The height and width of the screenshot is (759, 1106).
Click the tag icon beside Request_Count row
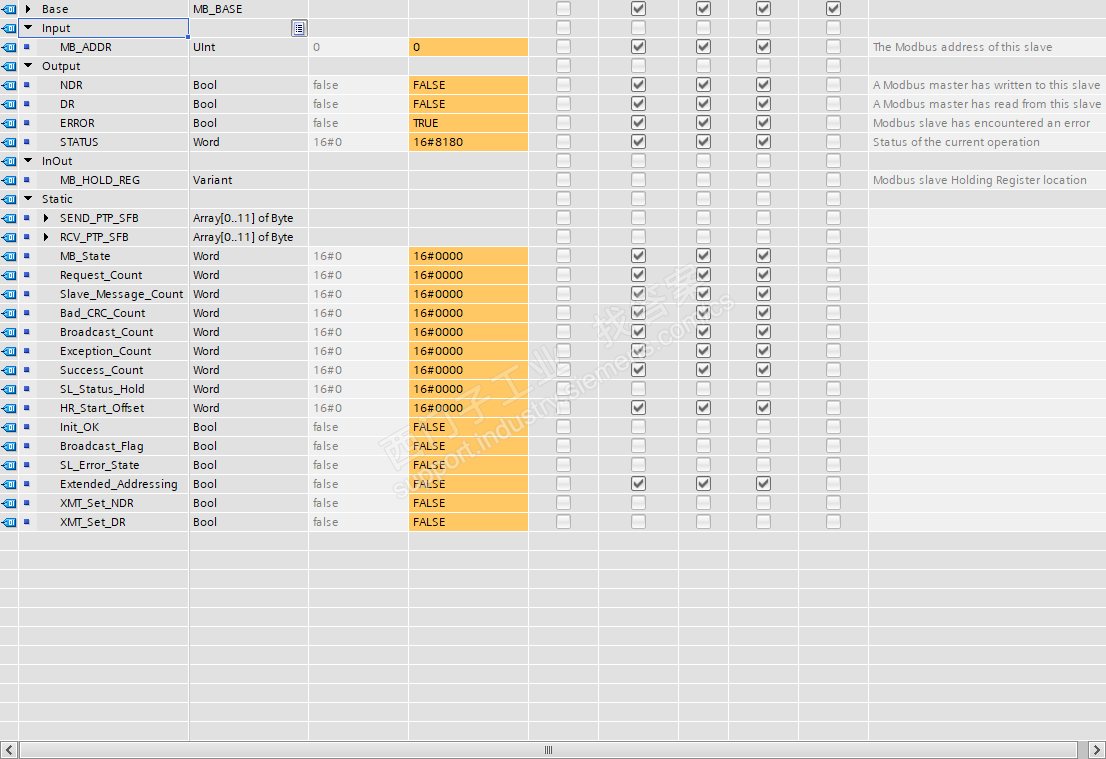point(9,276)
